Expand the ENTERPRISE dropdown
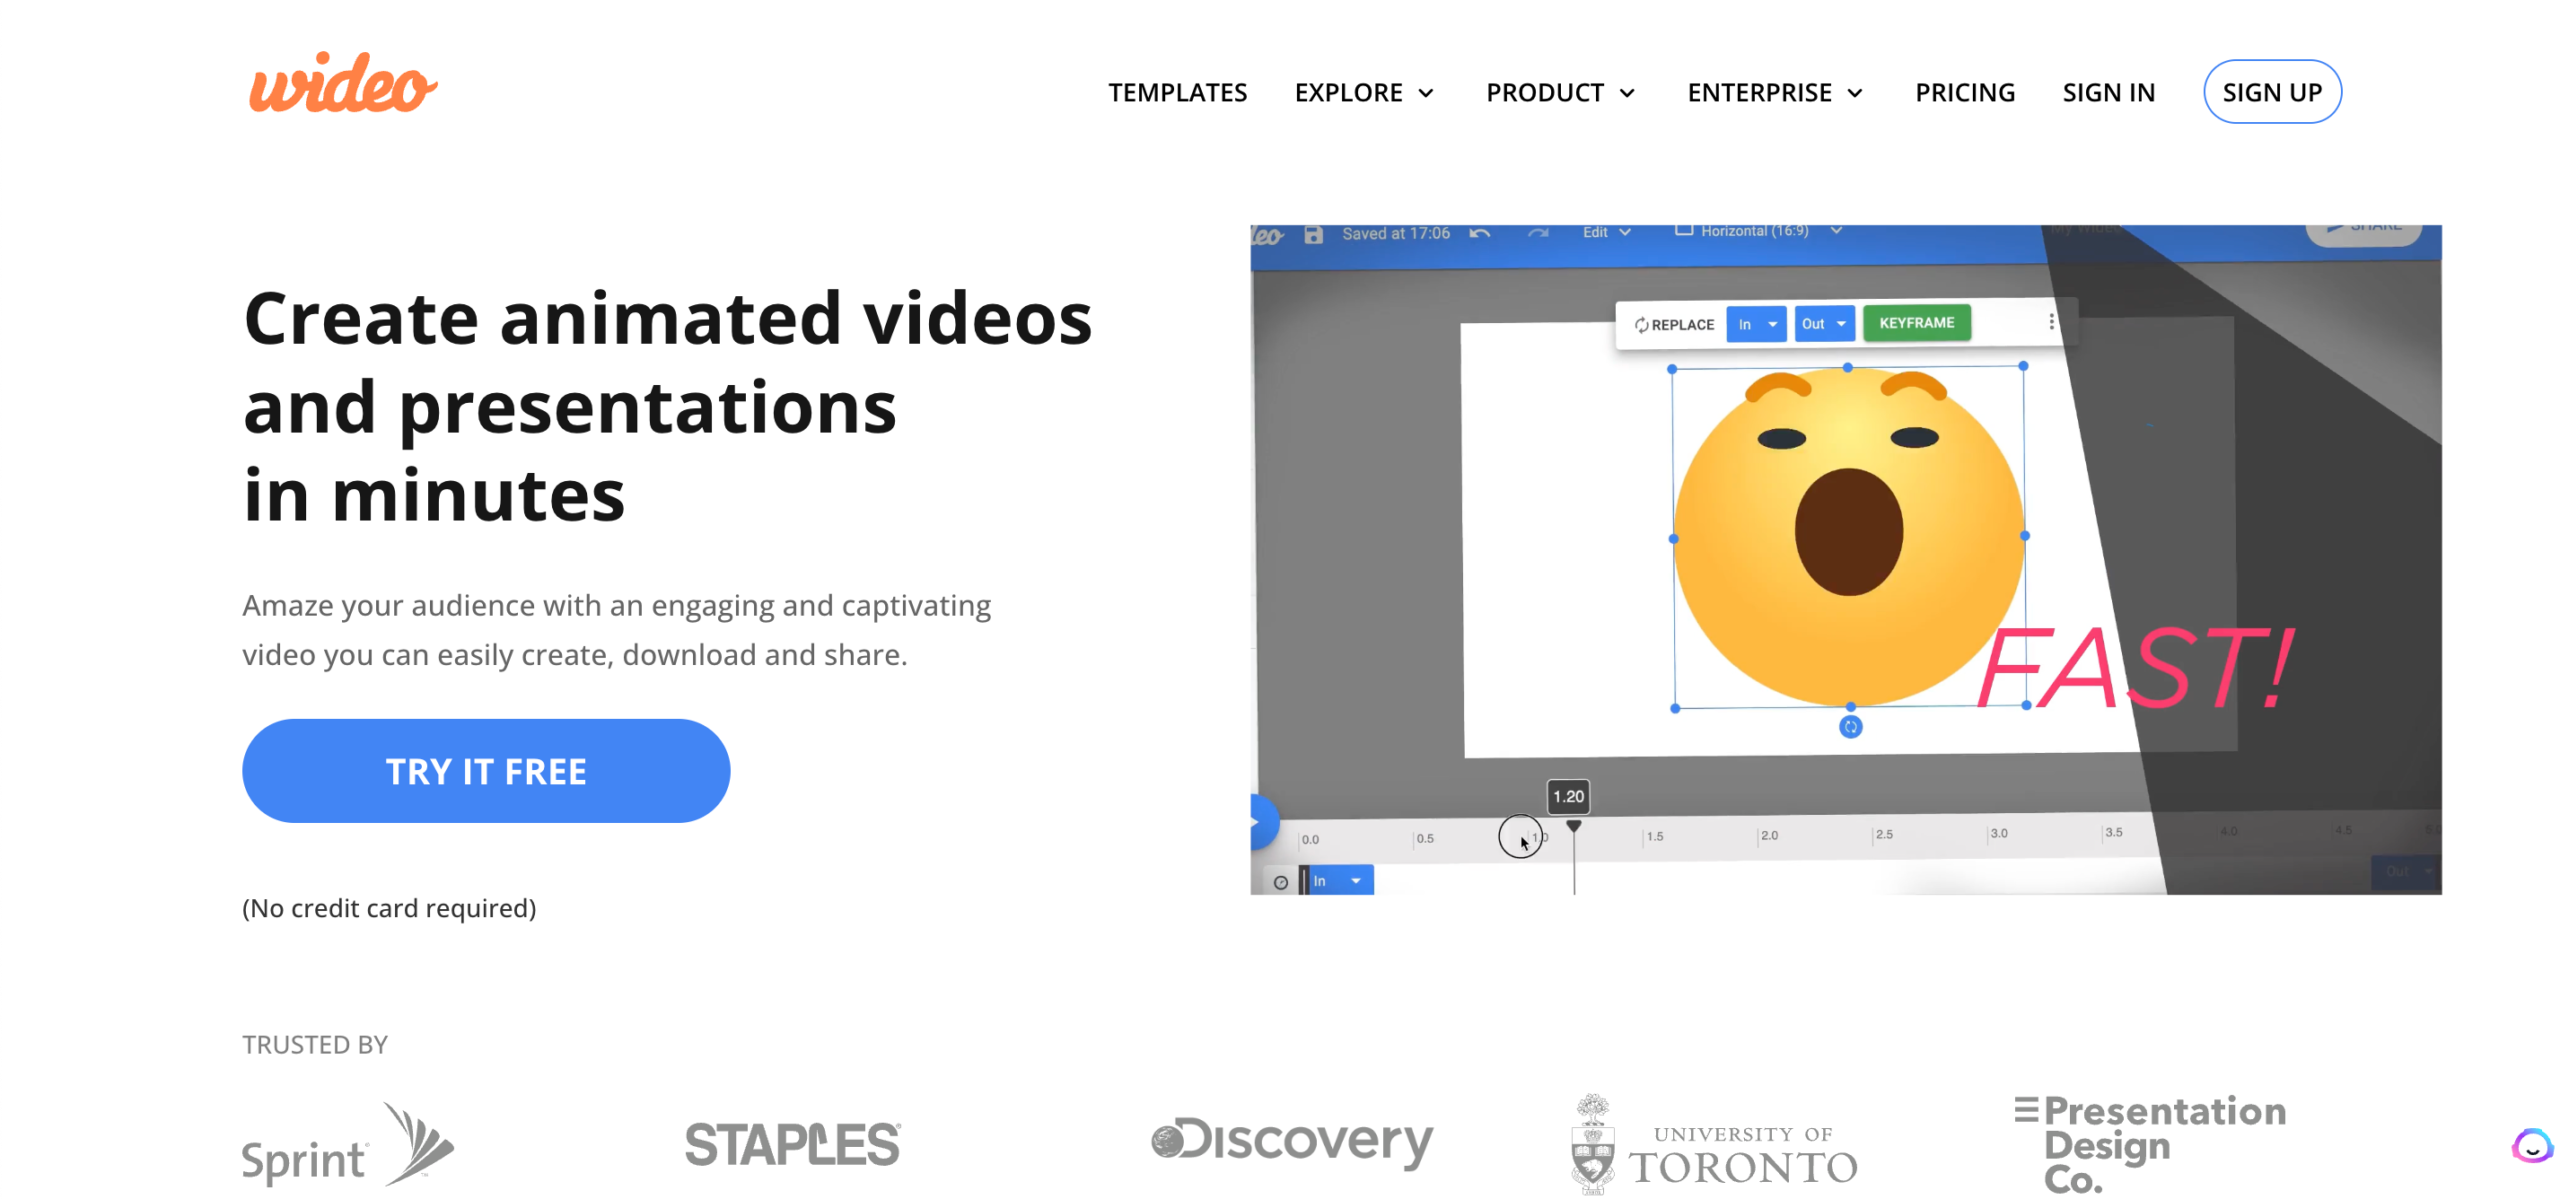The width and height of the screenshot is (2560, 1199). pyautogui.click(x=1775, y=92)
